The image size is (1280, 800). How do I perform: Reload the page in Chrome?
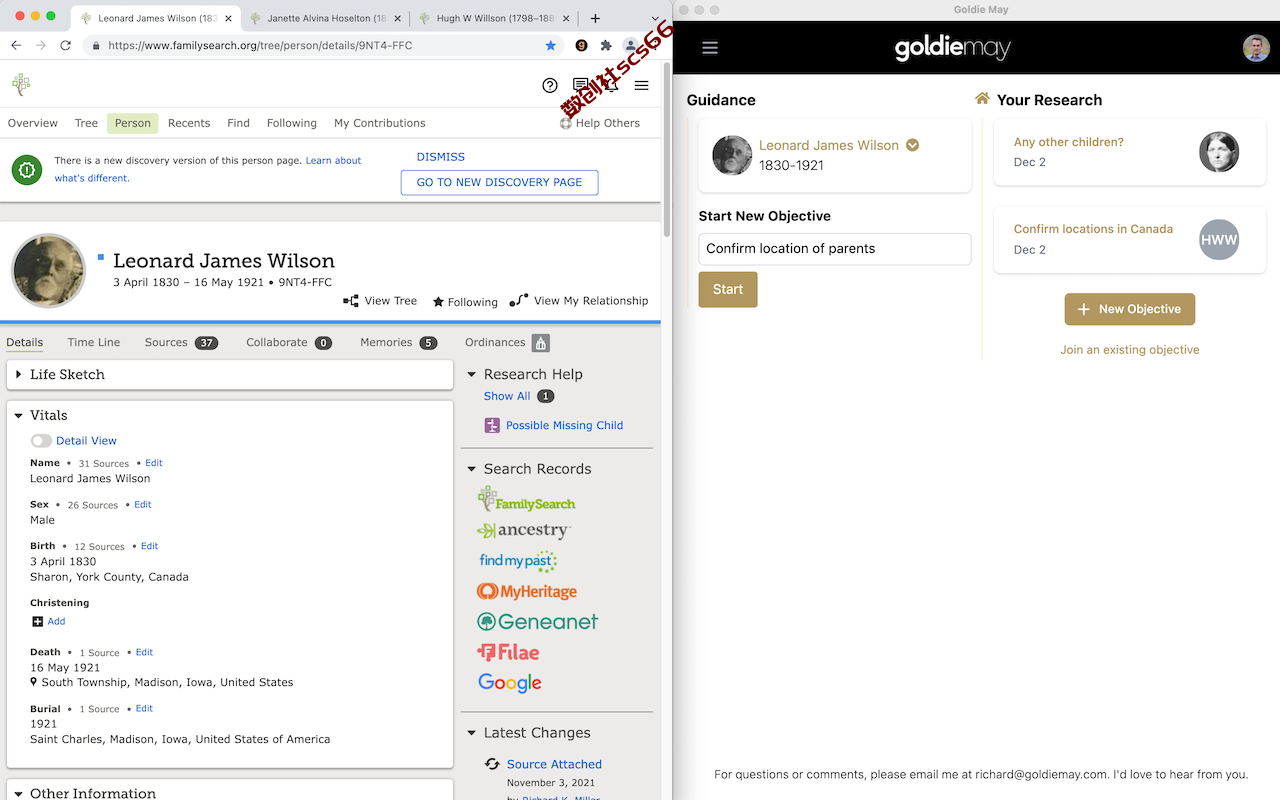tap(66, 45)
